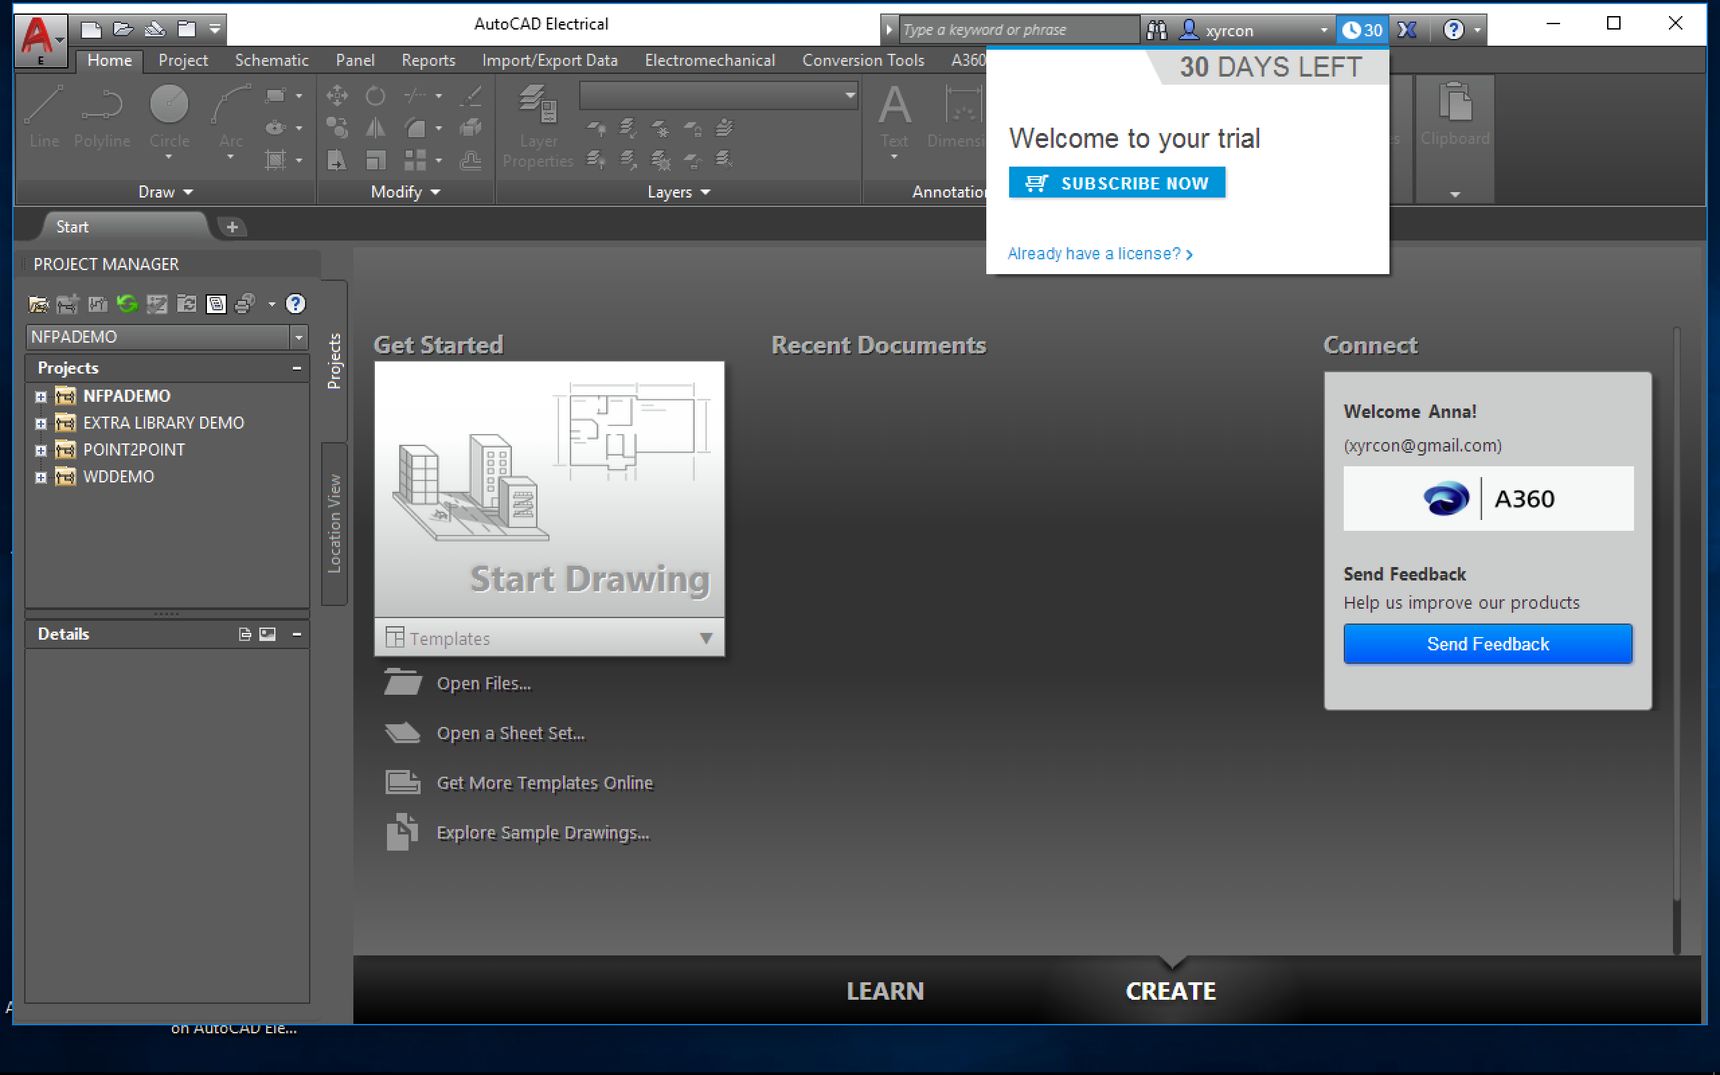Expand the WDDEMO project tree node

coord(41,478)
